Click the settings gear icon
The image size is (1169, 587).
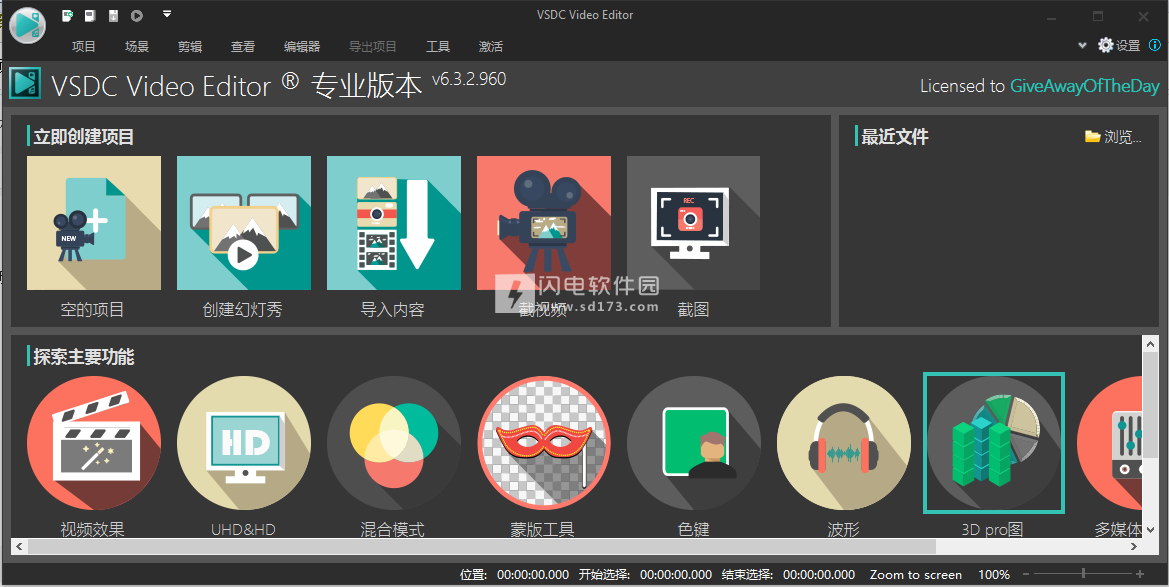pos(1106,45)
